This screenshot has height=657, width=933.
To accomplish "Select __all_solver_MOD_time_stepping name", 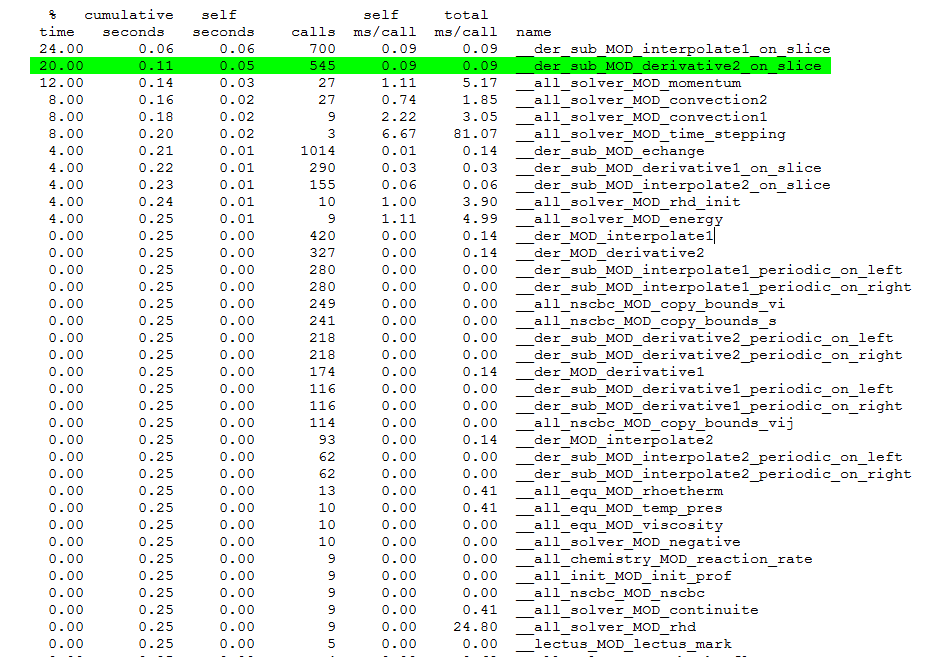I will pos(650,134).
